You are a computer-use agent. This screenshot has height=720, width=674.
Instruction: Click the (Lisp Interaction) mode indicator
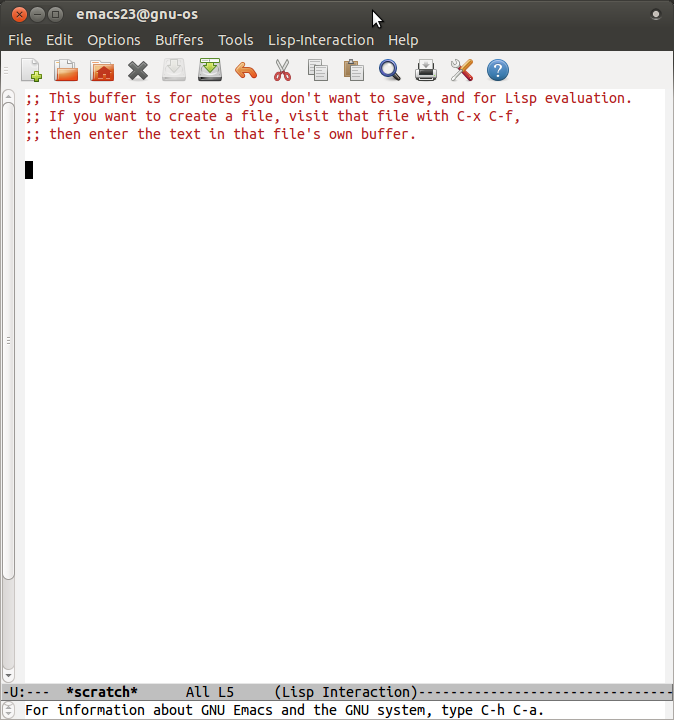(x=346, y=692)
